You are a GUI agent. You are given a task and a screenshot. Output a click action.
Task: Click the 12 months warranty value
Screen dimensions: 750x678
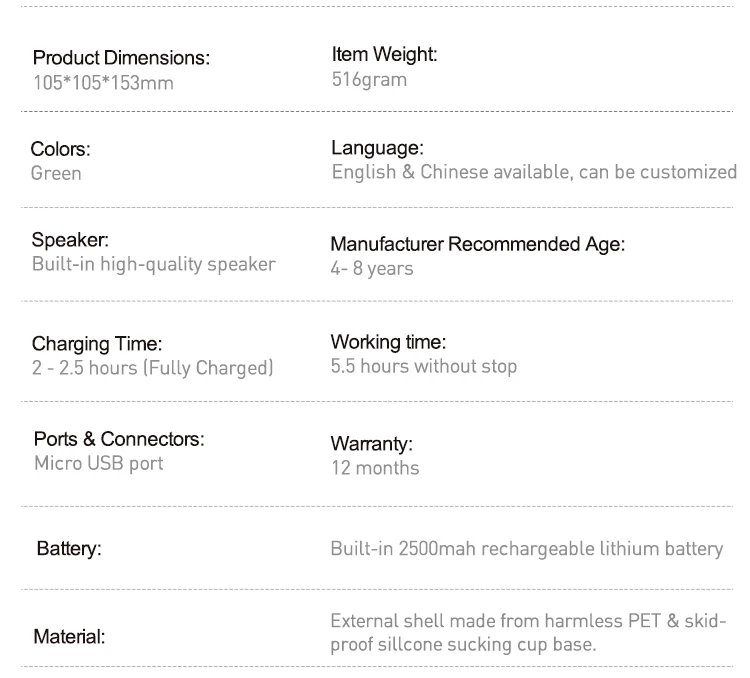375,467
